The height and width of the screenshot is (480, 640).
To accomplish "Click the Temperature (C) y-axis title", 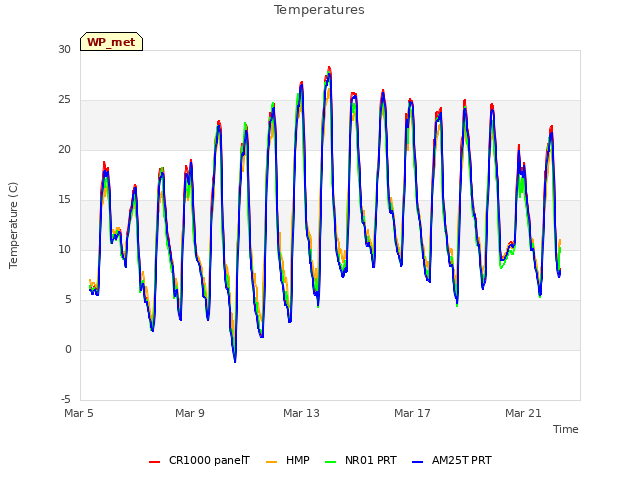I will point(13,225).
